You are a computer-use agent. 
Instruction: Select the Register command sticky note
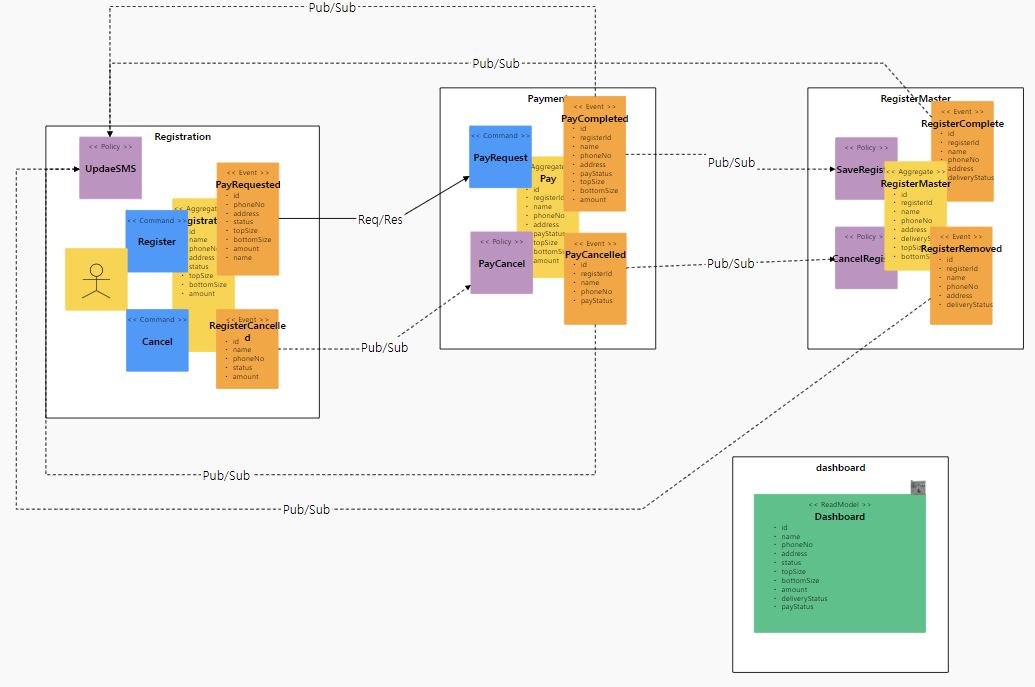(156, 241)
